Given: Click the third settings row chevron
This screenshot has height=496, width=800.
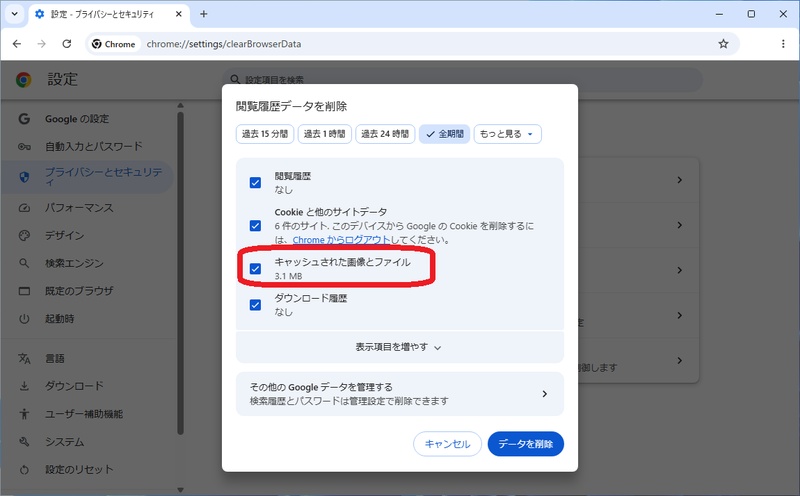Looking at the screenshot, I should [680, 270].
